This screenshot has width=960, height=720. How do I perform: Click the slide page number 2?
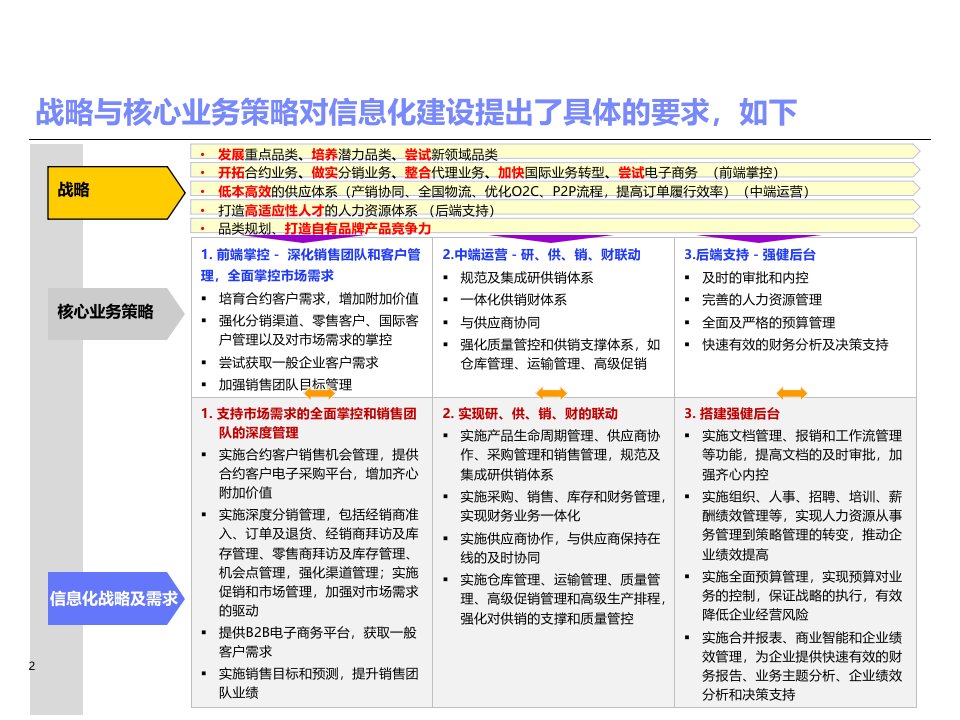coord(32,666)
